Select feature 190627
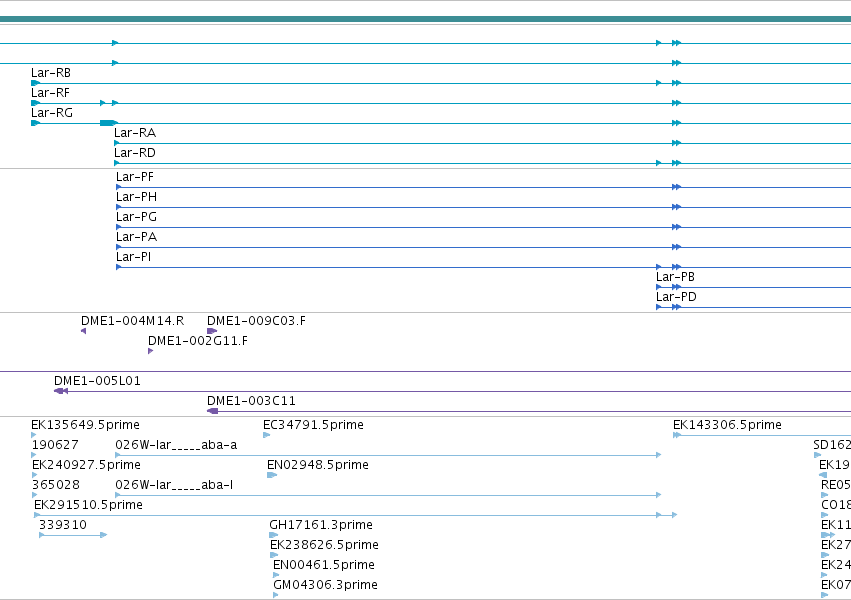Screen dimensions: 851x600 [55, 445]
